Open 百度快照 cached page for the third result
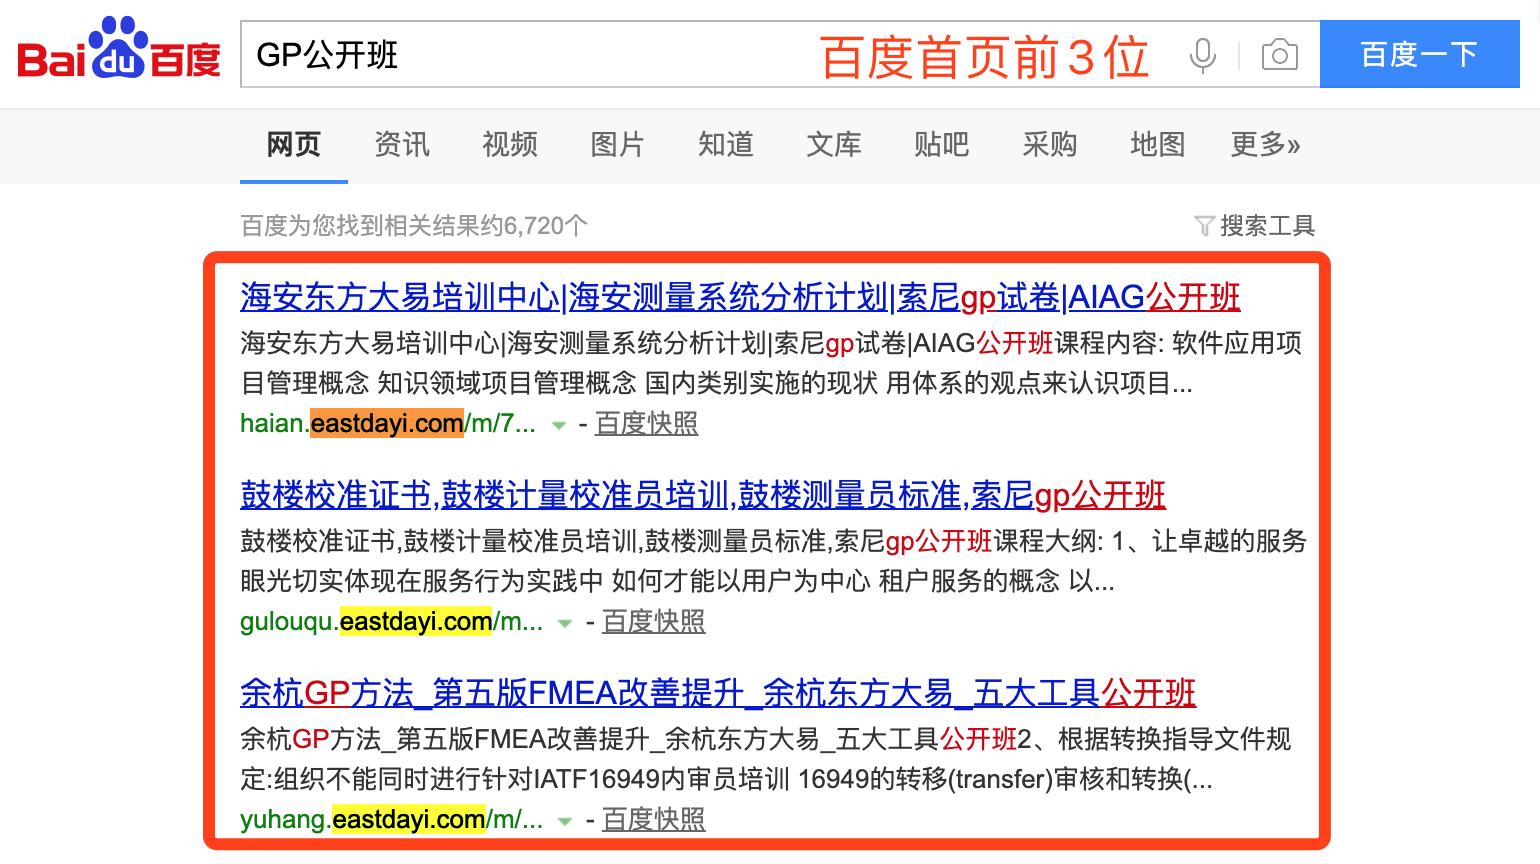The width and height of the screenshot is (1540, 864). click(652, 819)
